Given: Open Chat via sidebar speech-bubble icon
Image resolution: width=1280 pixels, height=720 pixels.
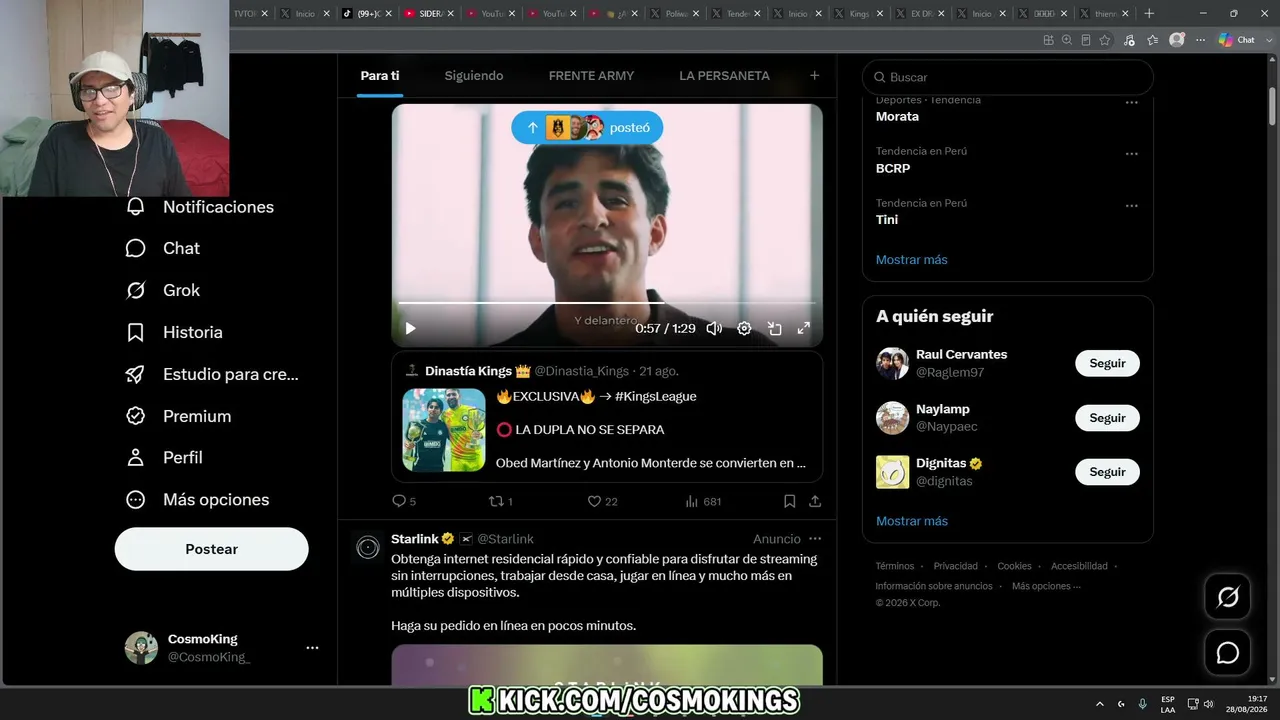Looking at the screenshot, I should (x=135, y=248).
